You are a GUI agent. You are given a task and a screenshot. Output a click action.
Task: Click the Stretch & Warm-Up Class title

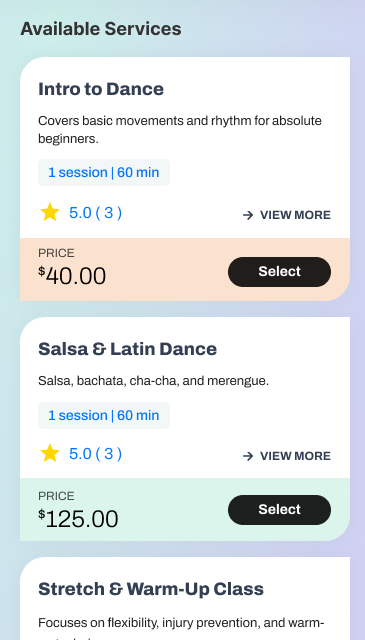point(151,589)
